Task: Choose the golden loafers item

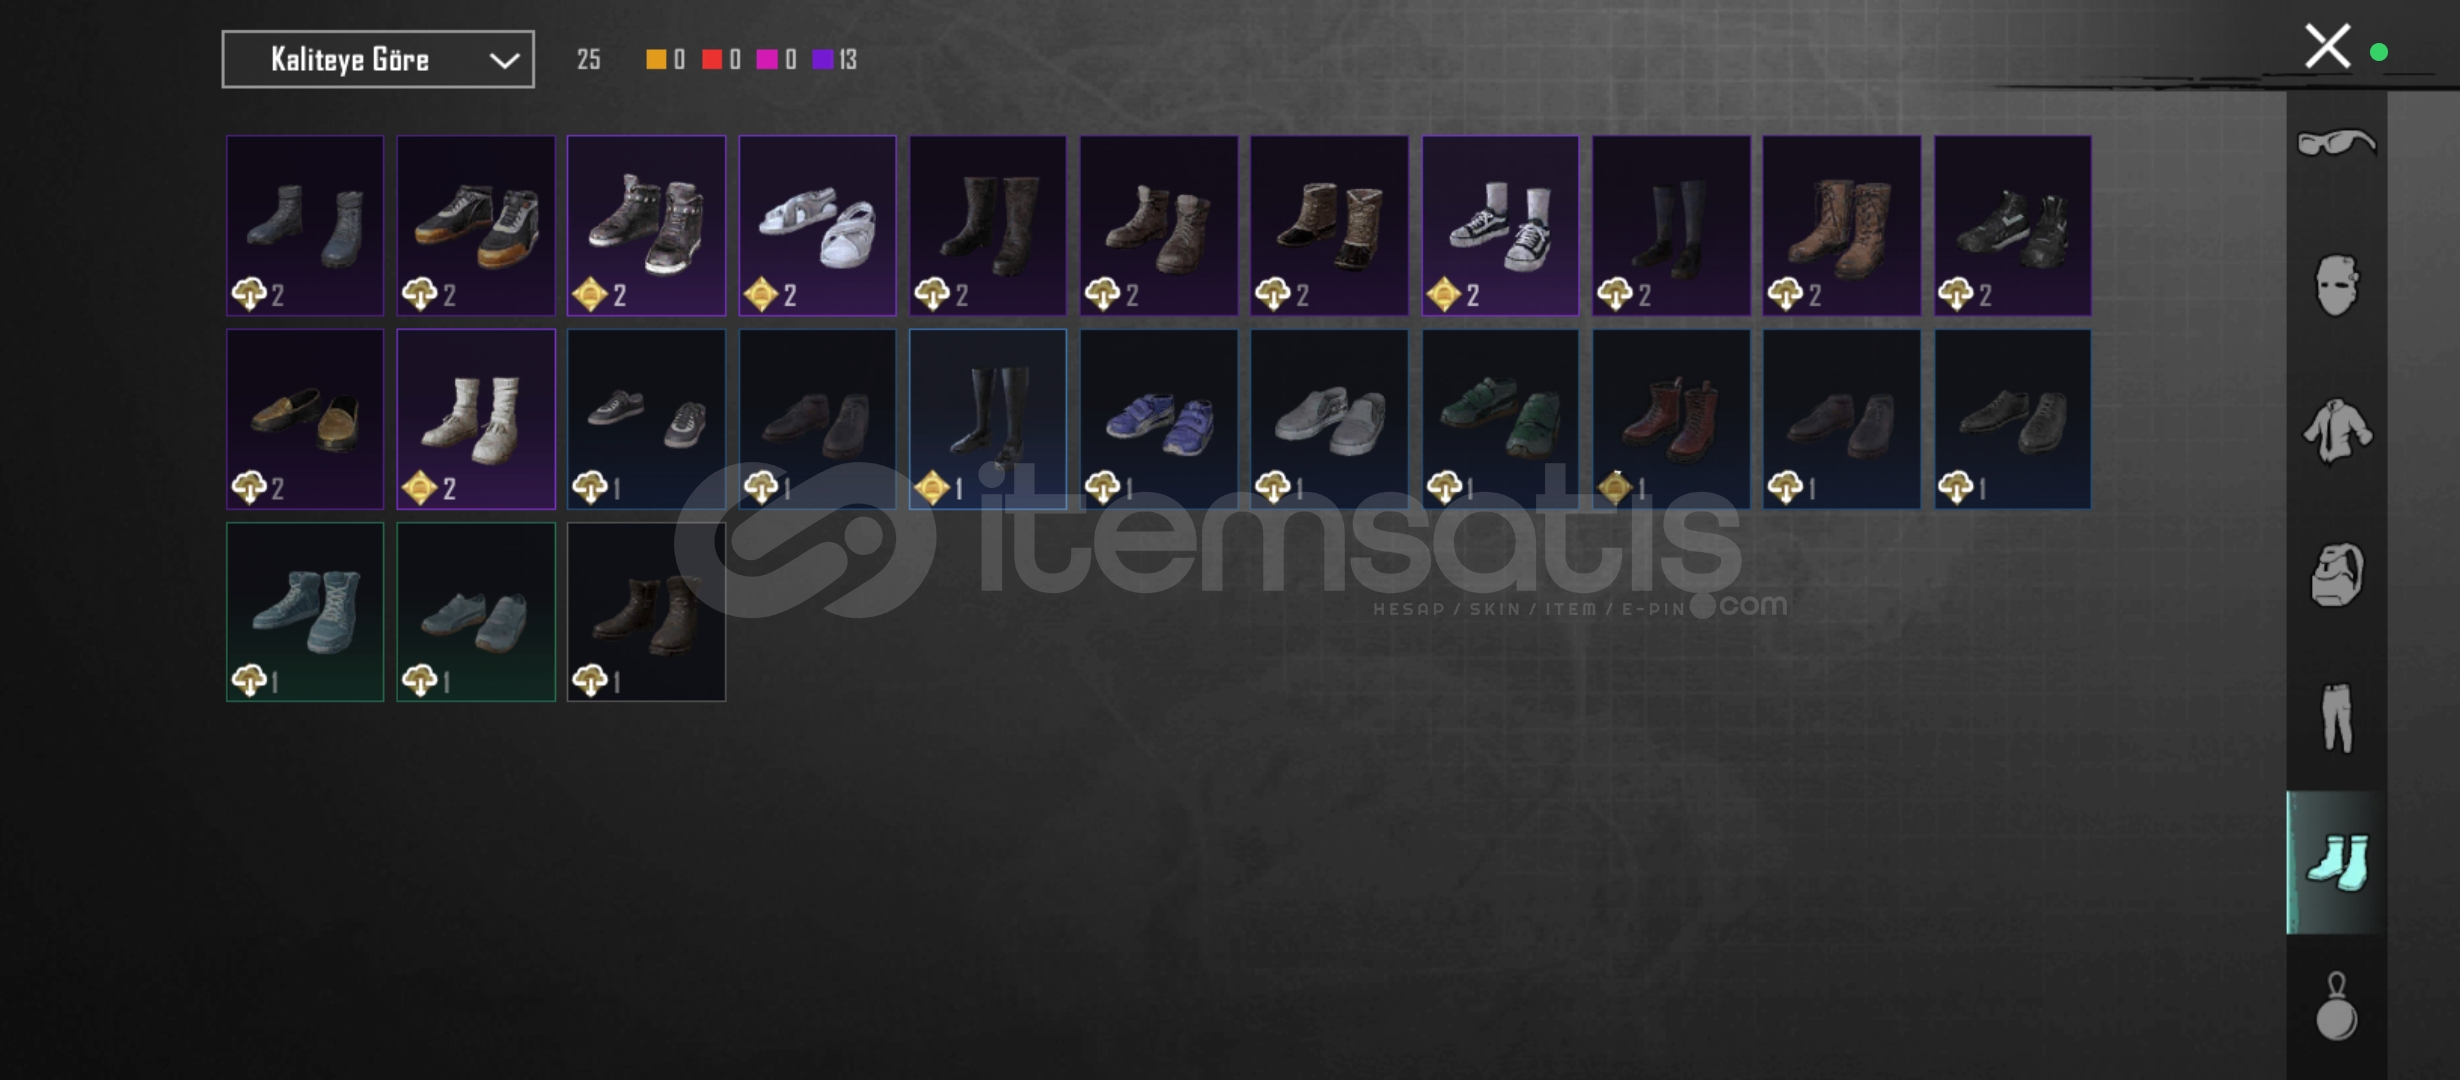Action: [305, 419]
